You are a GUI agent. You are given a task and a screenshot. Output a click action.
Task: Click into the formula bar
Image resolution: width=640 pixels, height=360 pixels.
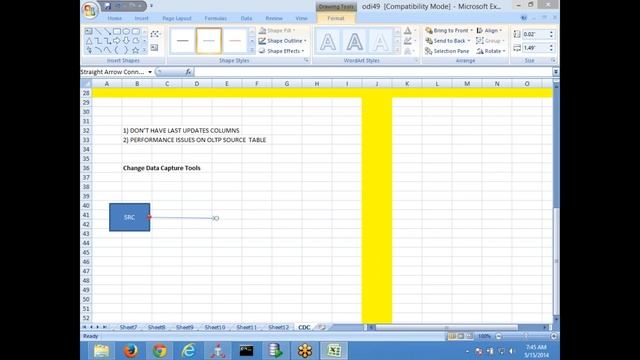point(373,72)
